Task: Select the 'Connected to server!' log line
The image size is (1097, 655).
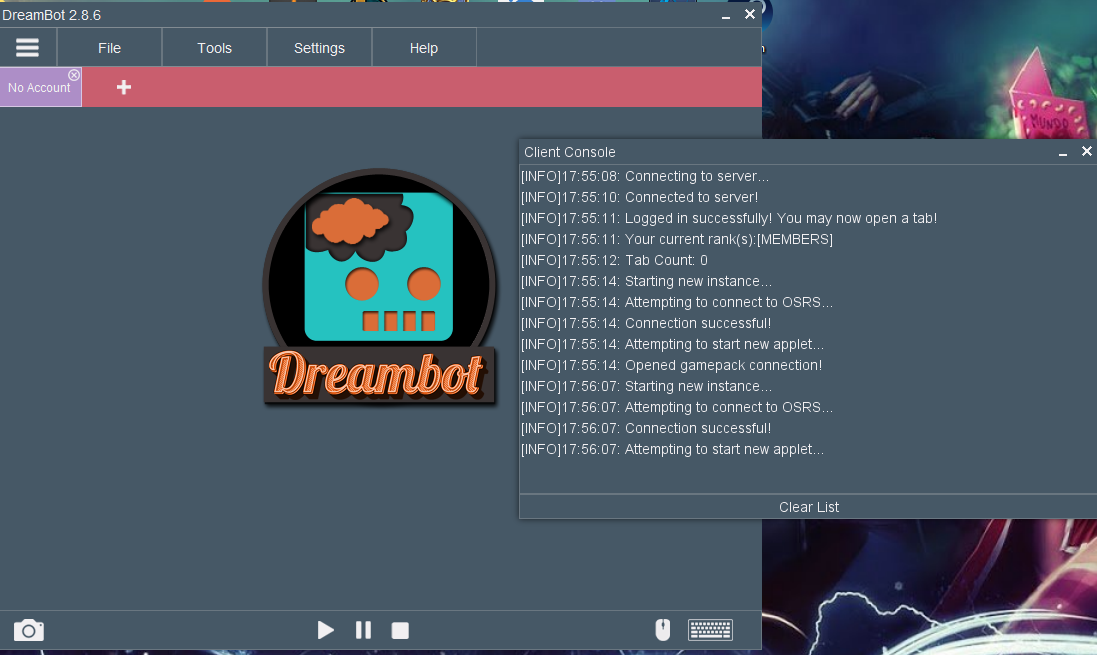Action: 639,197
